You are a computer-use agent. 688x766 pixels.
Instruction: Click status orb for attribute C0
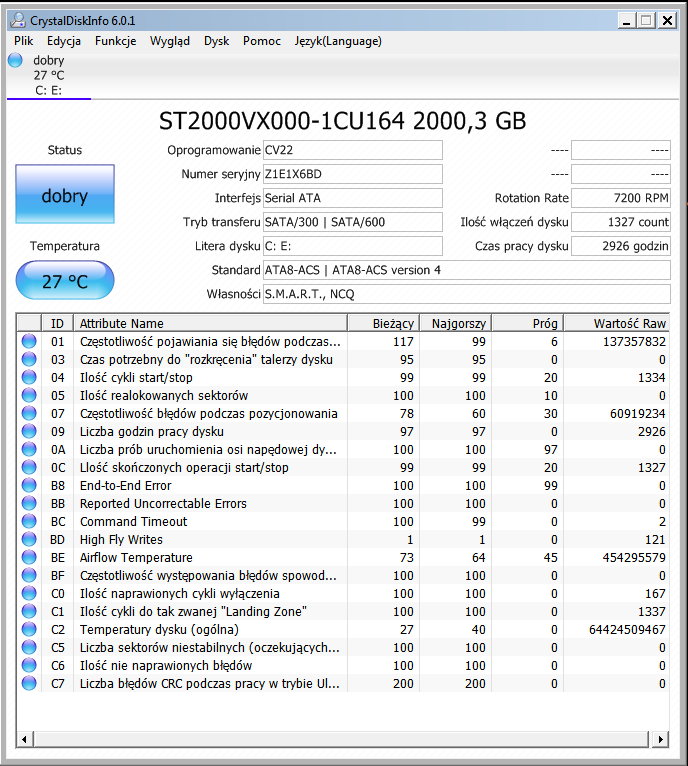tap(29, 593)
